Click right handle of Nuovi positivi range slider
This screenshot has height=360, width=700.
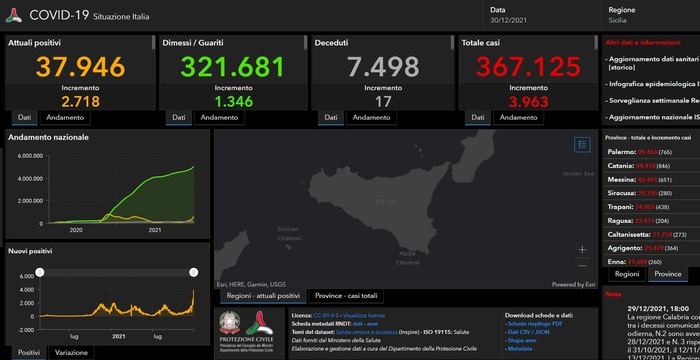click(194, 272)
